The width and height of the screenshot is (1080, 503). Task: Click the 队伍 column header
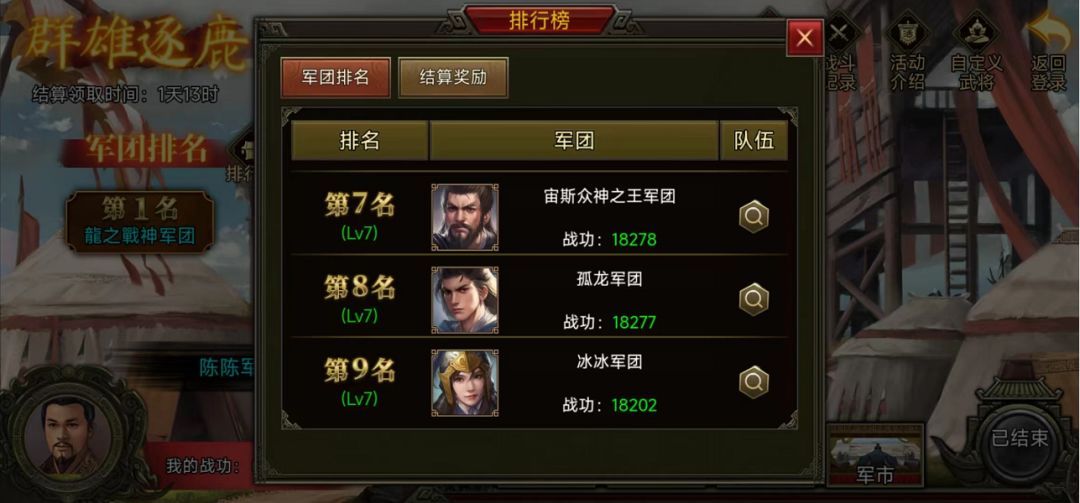point(754,141)
